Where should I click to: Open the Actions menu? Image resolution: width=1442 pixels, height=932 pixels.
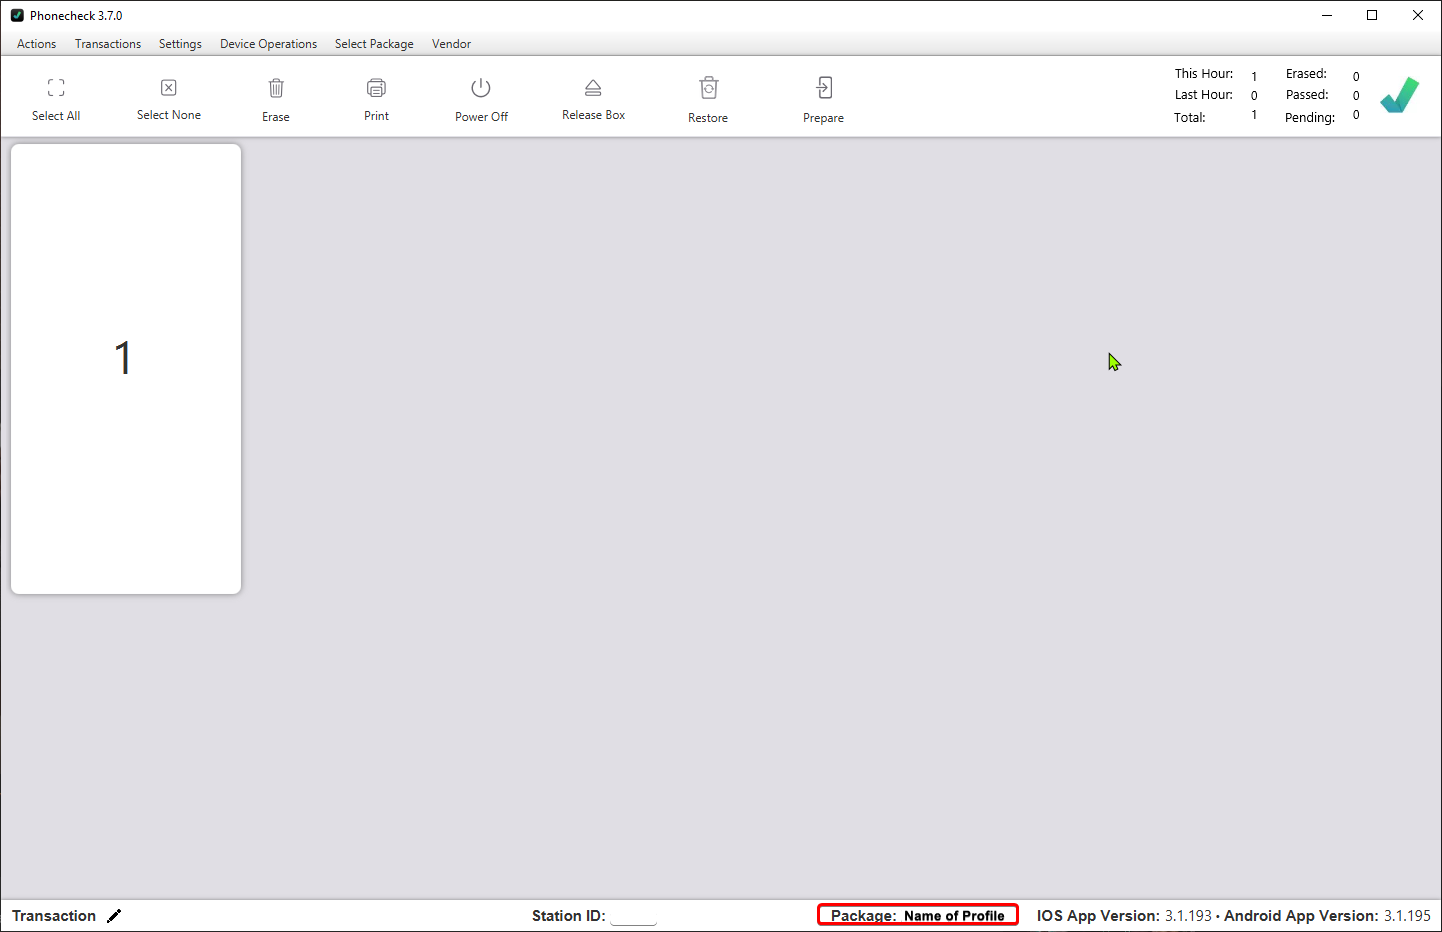pos(37,44)
